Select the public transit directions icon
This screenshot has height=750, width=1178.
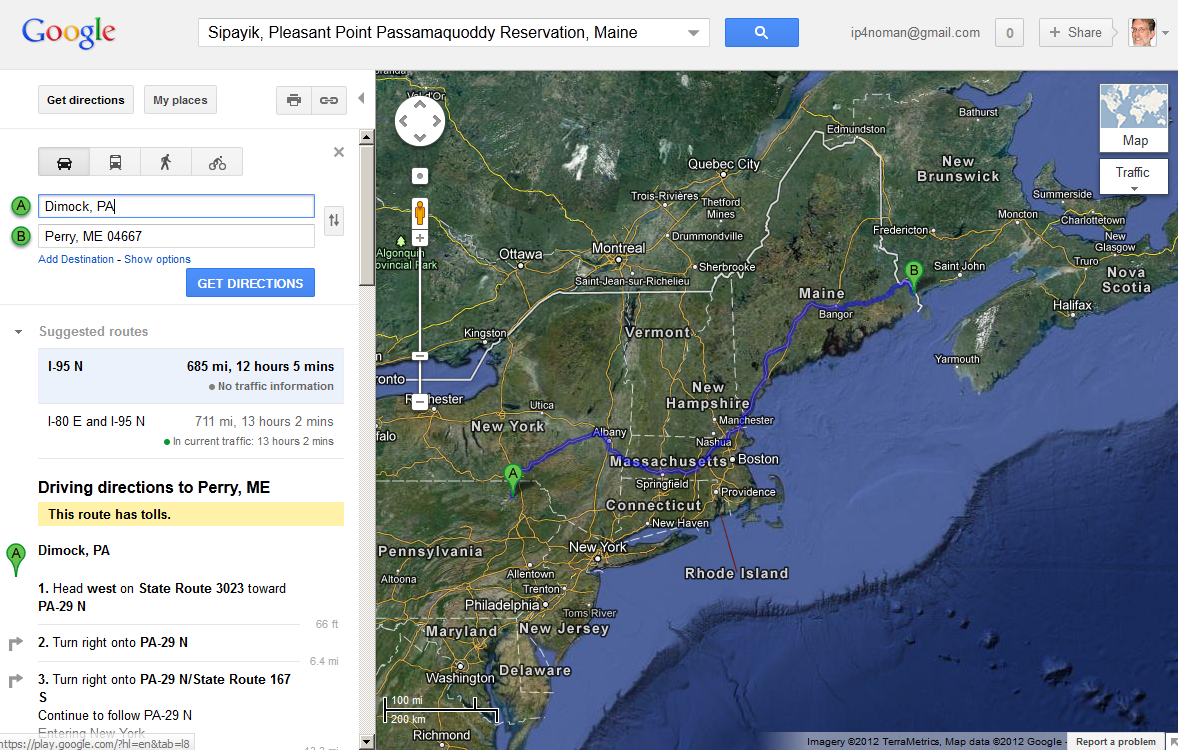[114, 161]
